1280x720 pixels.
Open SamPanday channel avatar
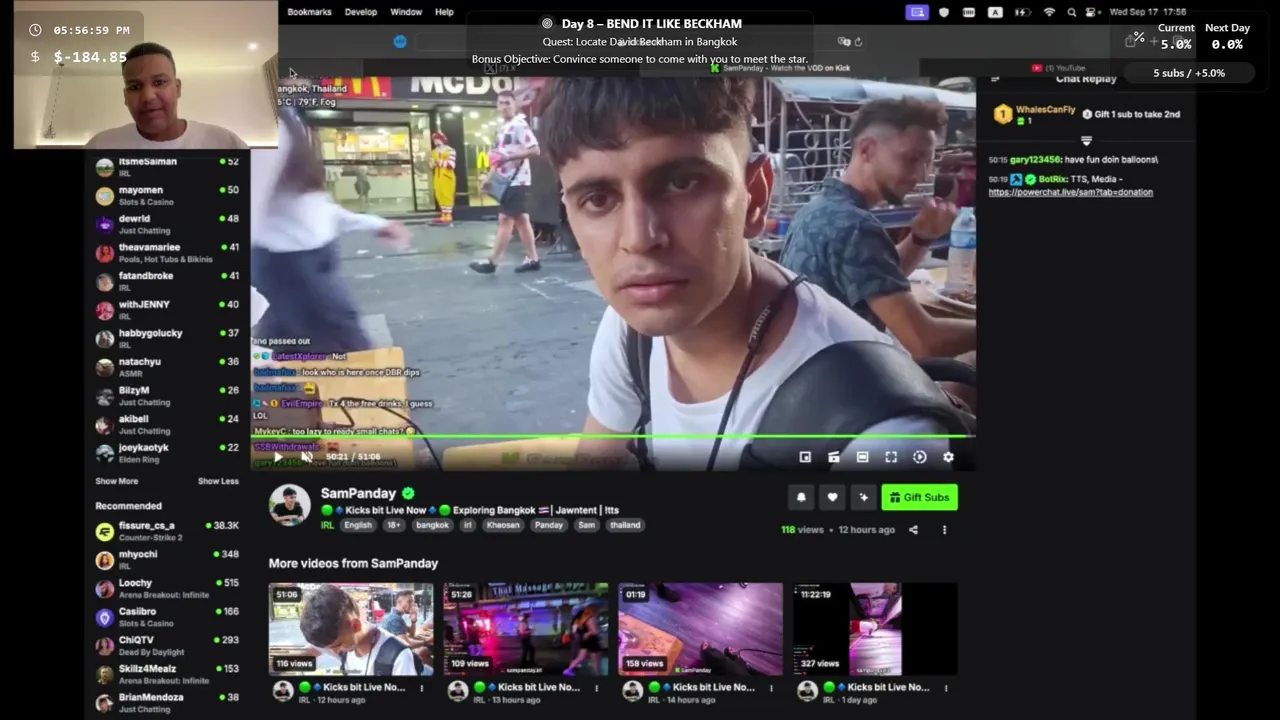click(289, 505)
